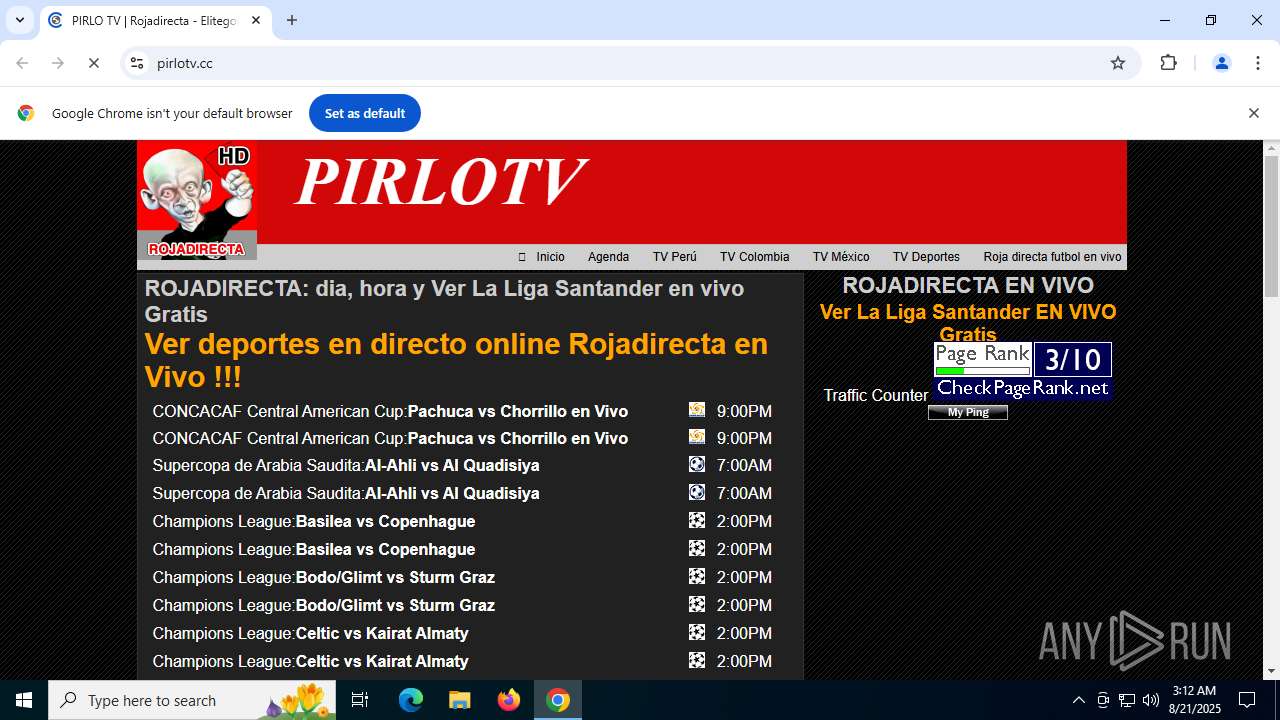Open the Chrome profile avatar
The height and width of the screenshot is (720, 1280).
click(x=1222, y=63)
